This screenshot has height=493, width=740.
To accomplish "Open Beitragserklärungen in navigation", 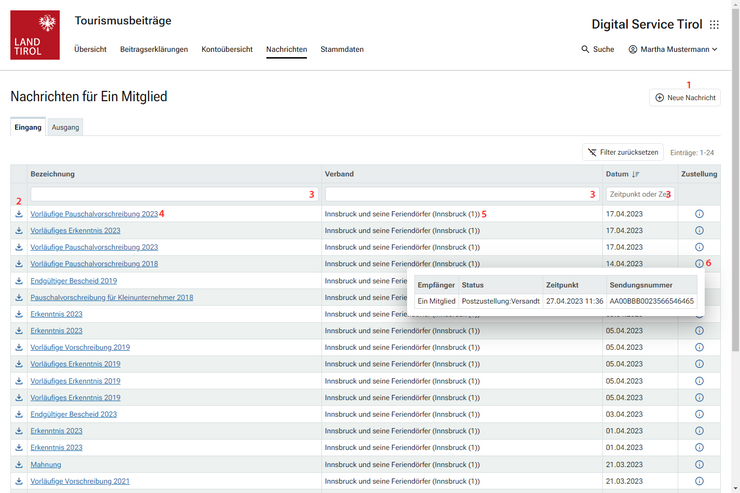I will (x=153, y=49).
